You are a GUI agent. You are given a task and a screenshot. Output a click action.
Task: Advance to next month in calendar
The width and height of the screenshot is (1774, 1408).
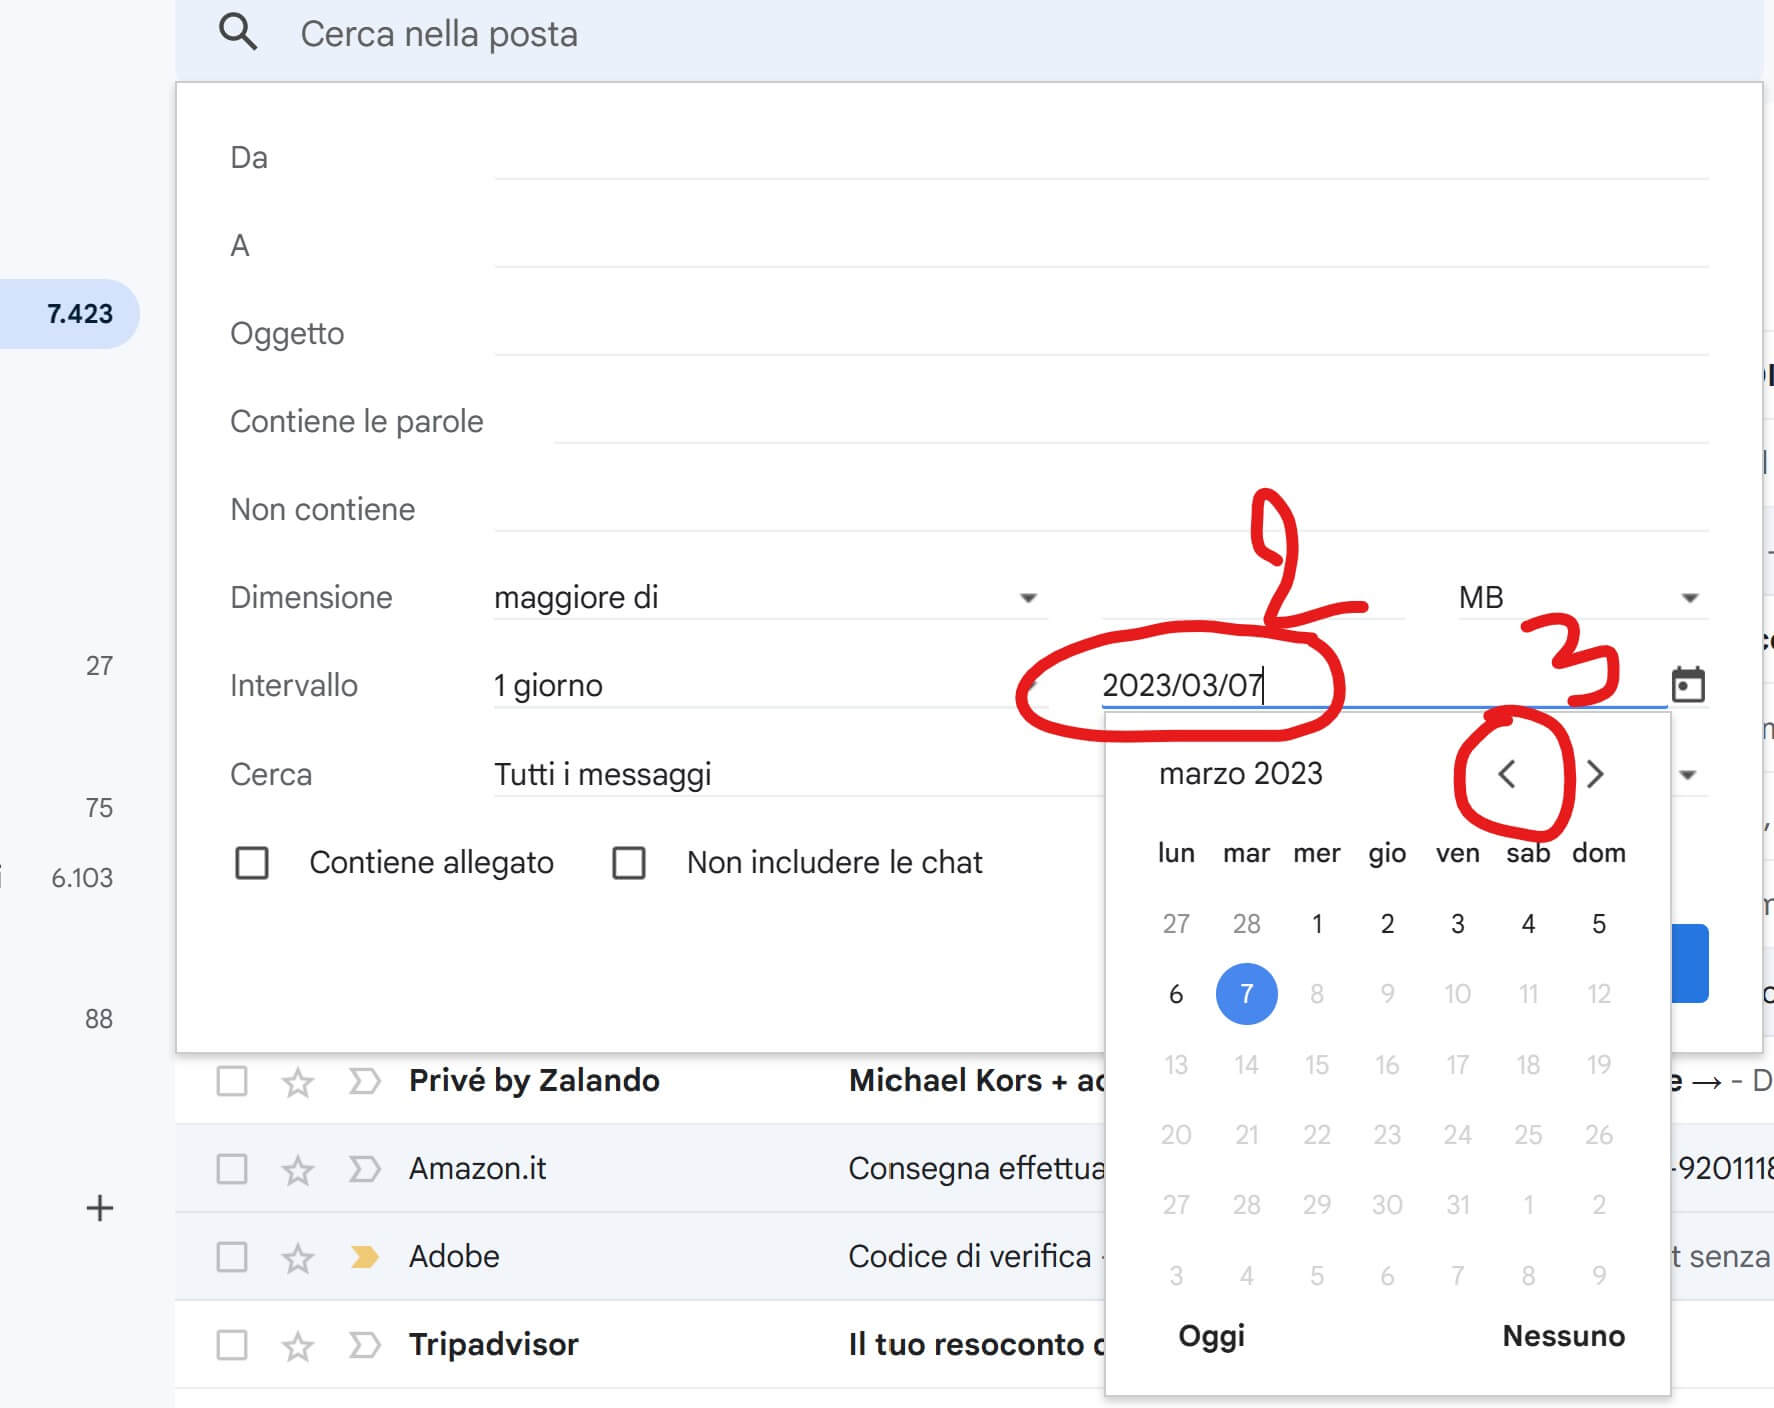1595,773
